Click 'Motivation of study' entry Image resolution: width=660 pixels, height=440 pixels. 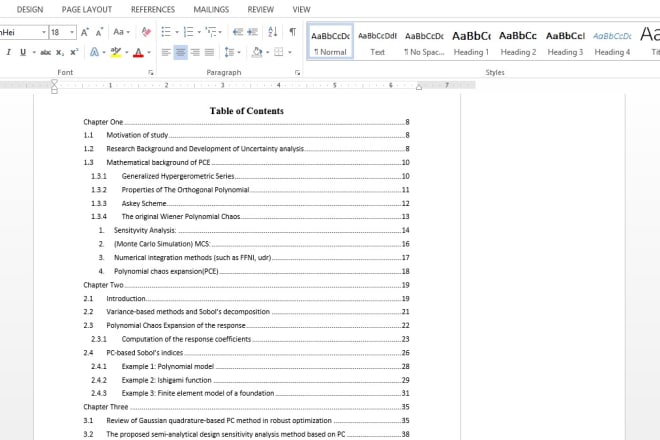246,135
